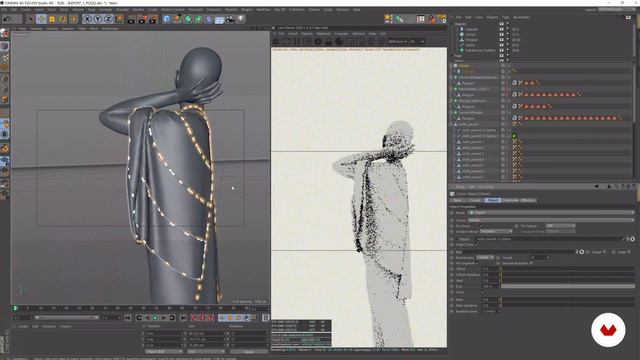Open the Object (Rel) coordinates dropdown
Image resolution: width=640 pixels, height=360 pixels.
coord(164,351)
